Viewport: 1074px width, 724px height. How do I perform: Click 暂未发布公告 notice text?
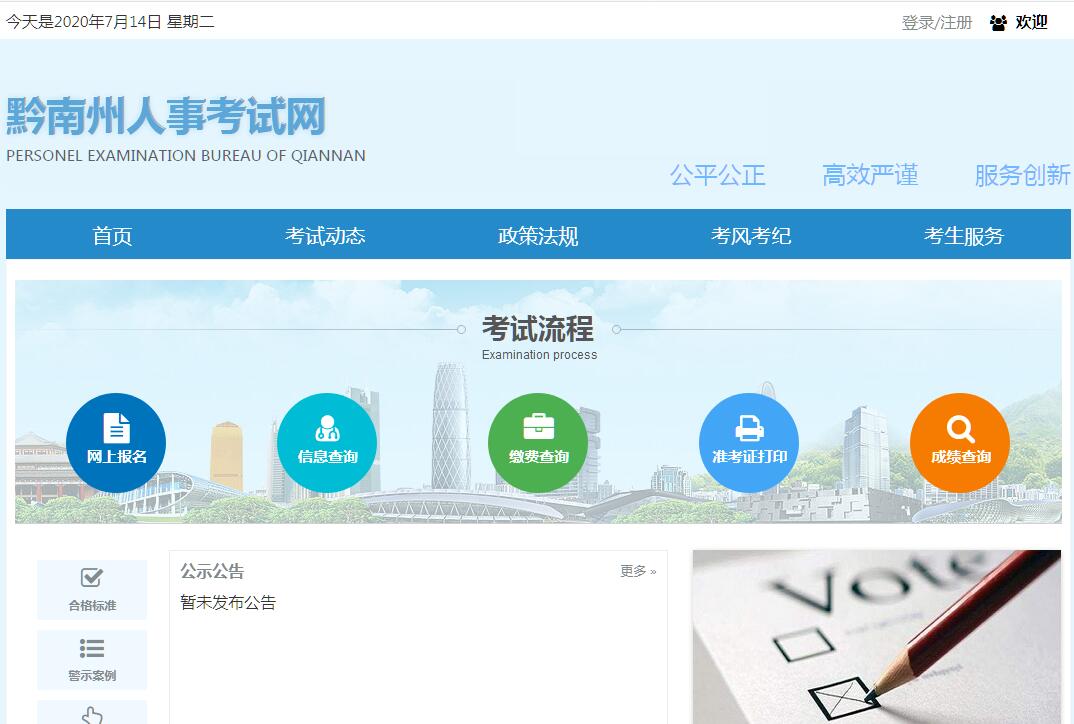tap(228, 602)
